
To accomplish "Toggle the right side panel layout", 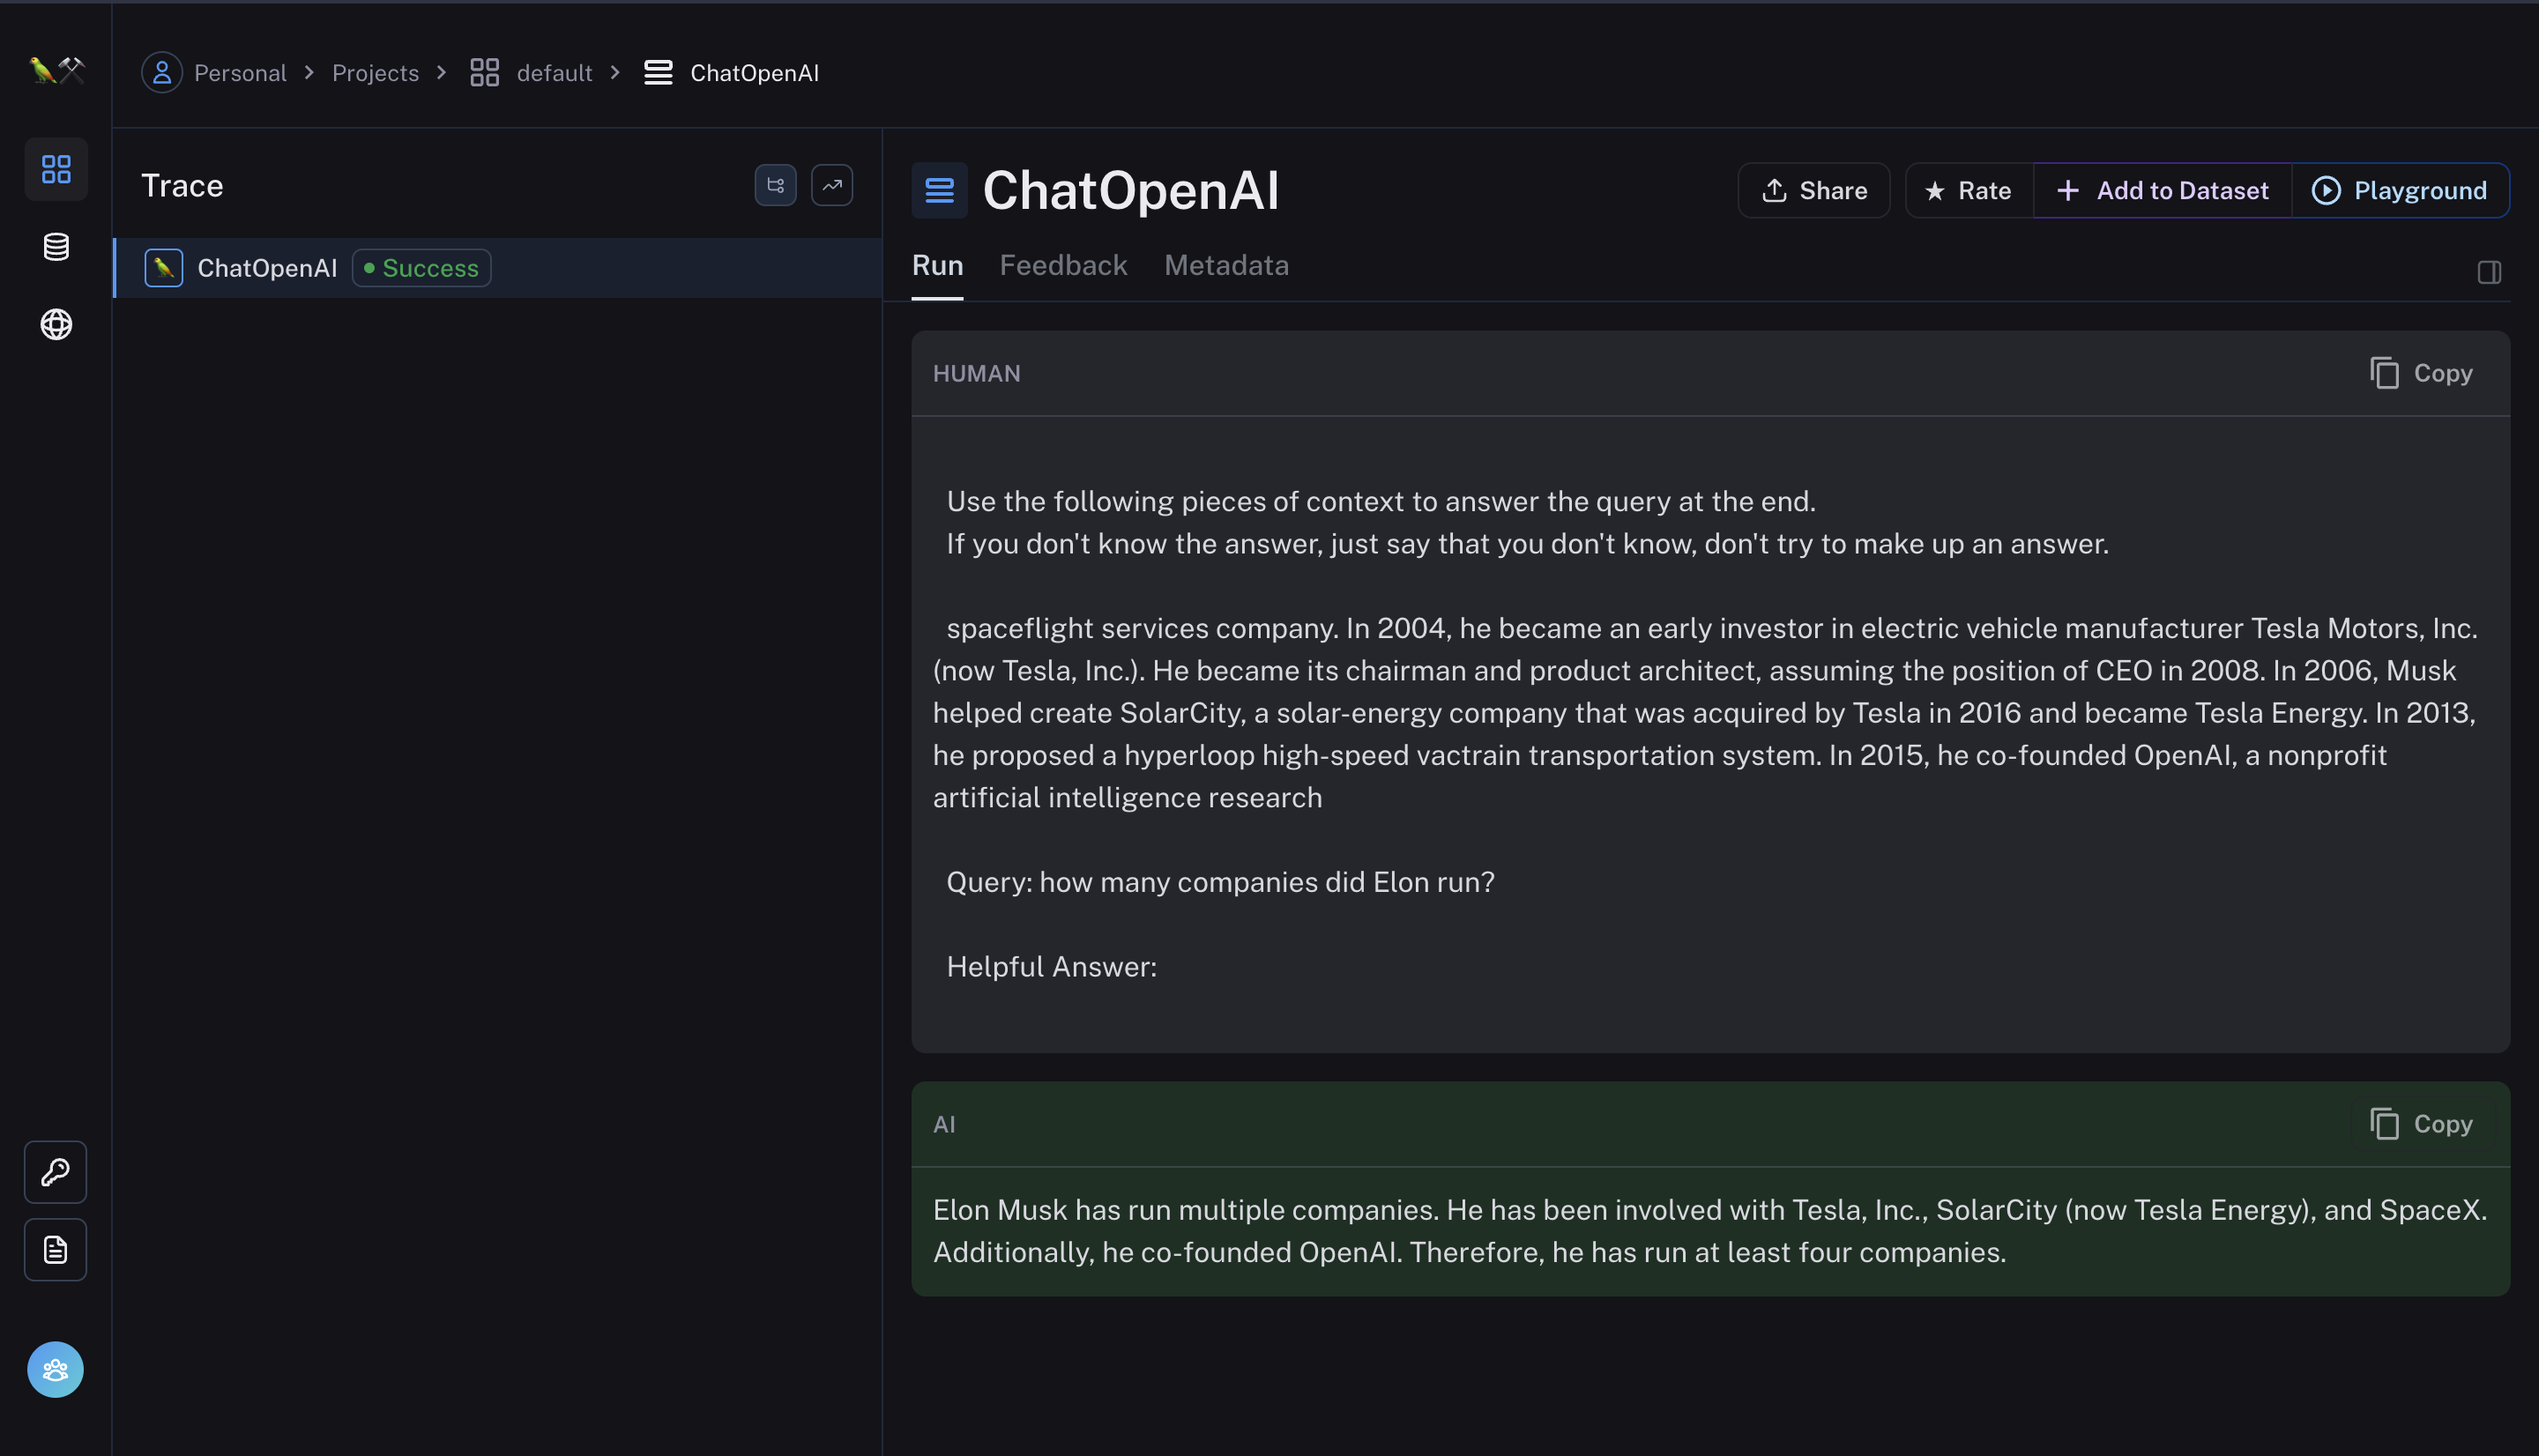I will pos(2489,272).
